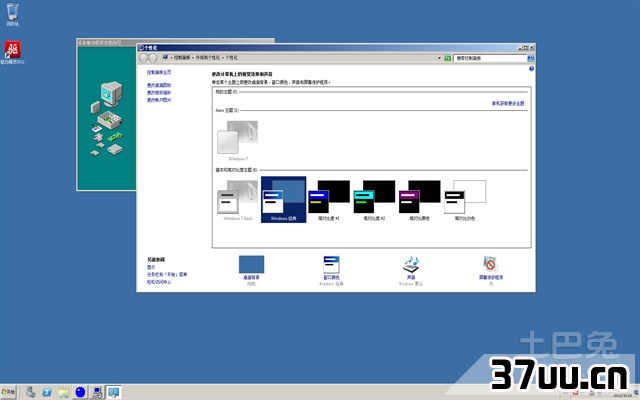
Task: Select the High Contrast Black theme
Action: [x=419, y=200]
